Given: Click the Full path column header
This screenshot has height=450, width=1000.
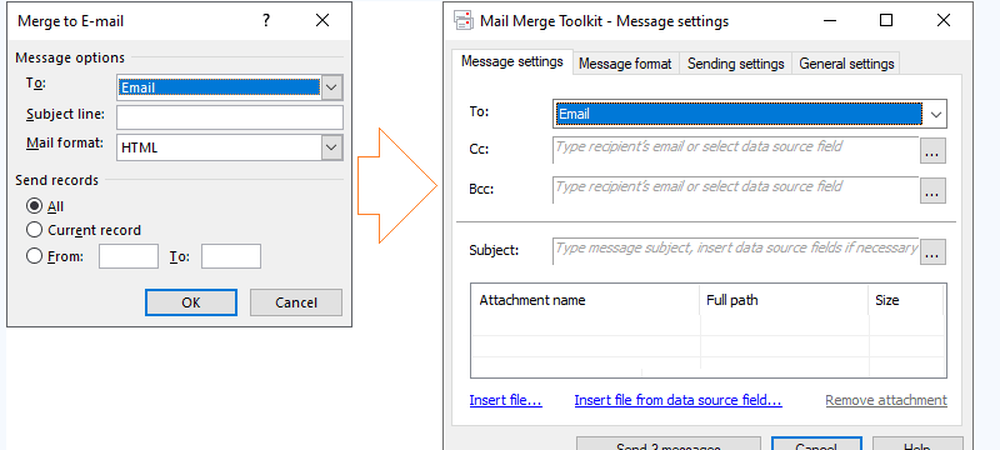Looking at the screenshot, I should click(784, 300).
